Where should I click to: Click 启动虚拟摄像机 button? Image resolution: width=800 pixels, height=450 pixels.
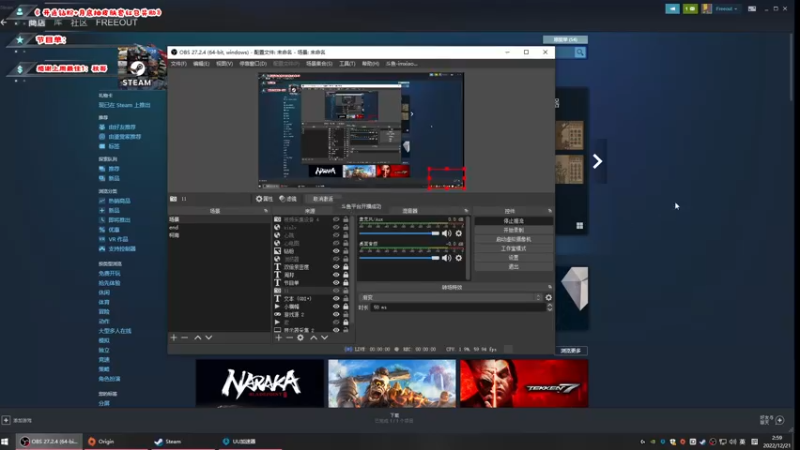point(513,239)
